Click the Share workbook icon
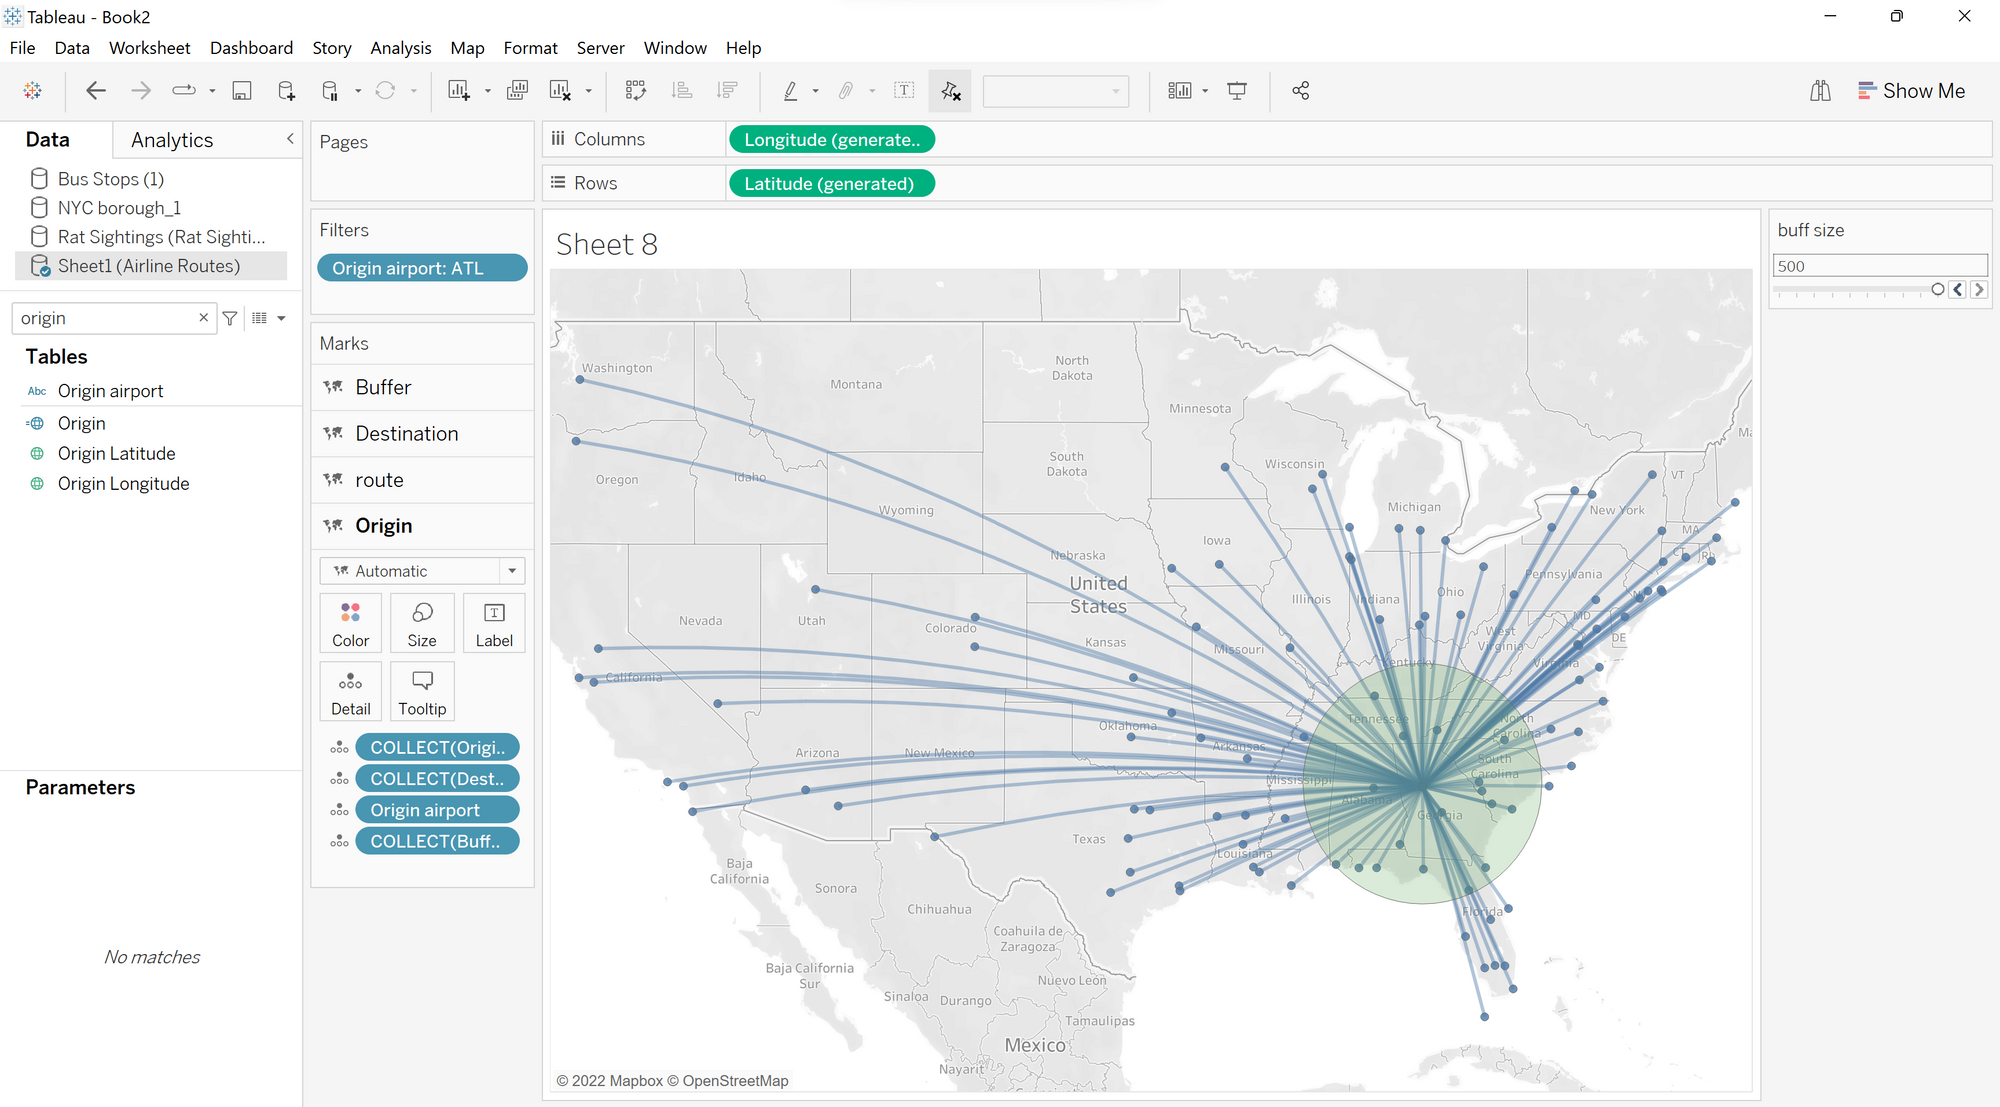The height and width of the screenshot is (1107, 2000). (1300, 91)
